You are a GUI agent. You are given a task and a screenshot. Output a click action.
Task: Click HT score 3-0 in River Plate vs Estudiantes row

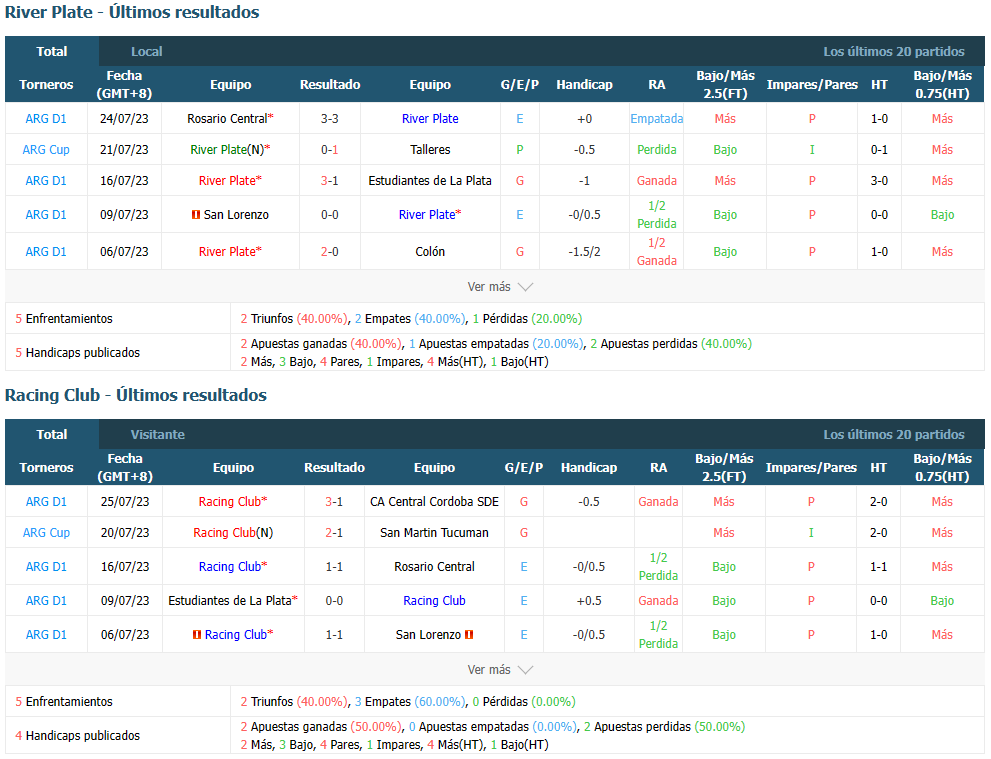pos(880,181)
